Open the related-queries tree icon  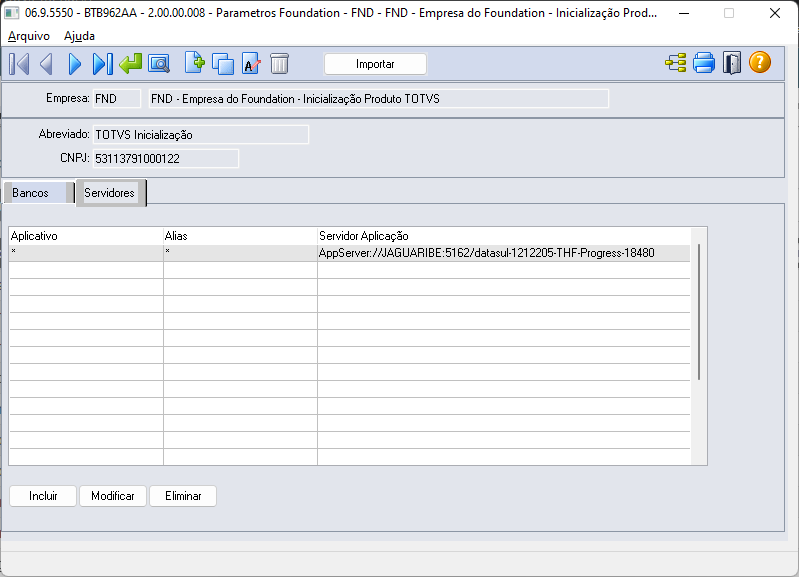pyautogui.click(x=676, y=63)
